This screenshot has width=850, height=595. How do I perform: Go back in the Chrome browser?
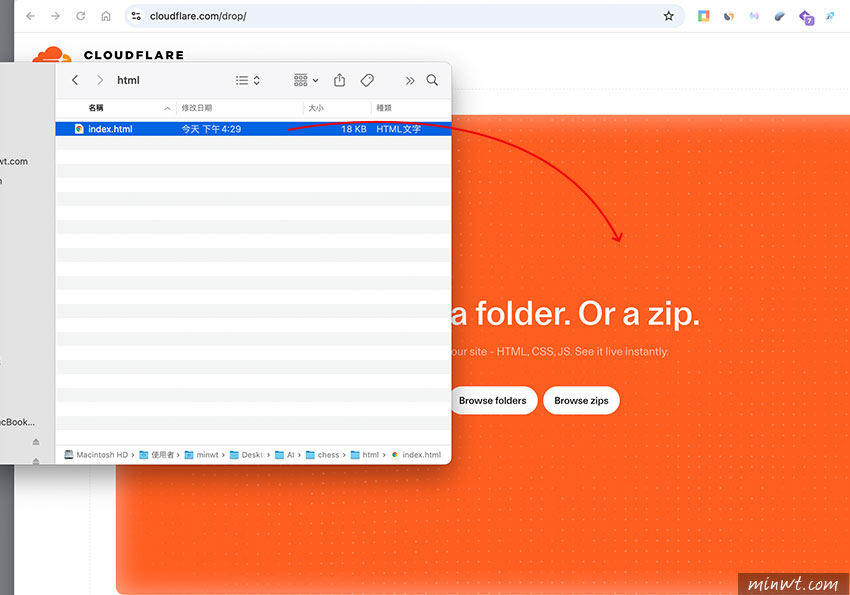point(30,16)
